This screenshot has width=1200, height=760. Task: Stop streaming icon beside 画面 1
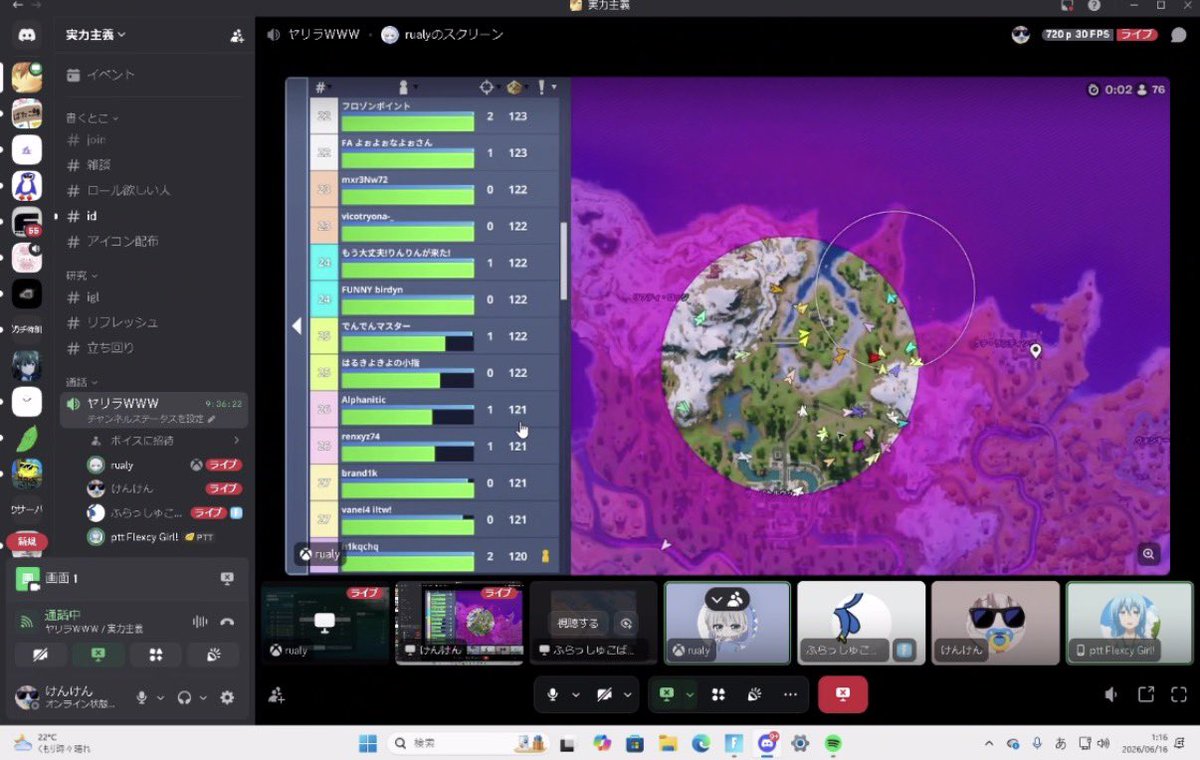pyautogui.click(x=227, y=578)
